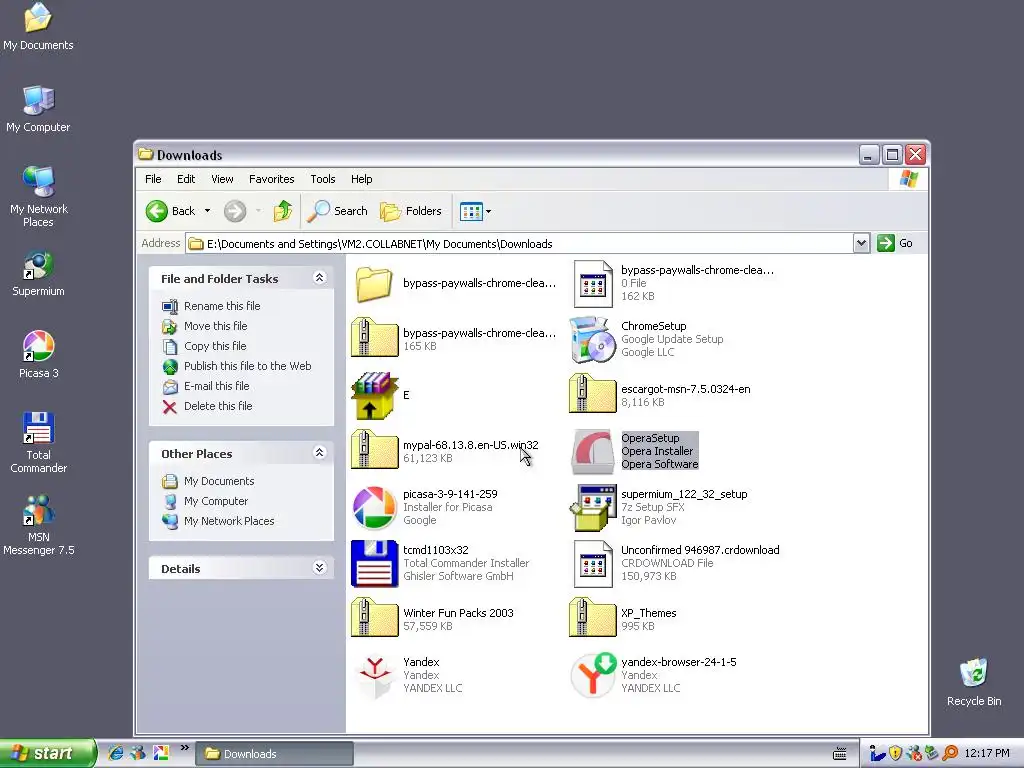The width and height of the screenshot is (1024, 768).
Task: Open the Back history dropdown arrow
Action: [208, 211]
